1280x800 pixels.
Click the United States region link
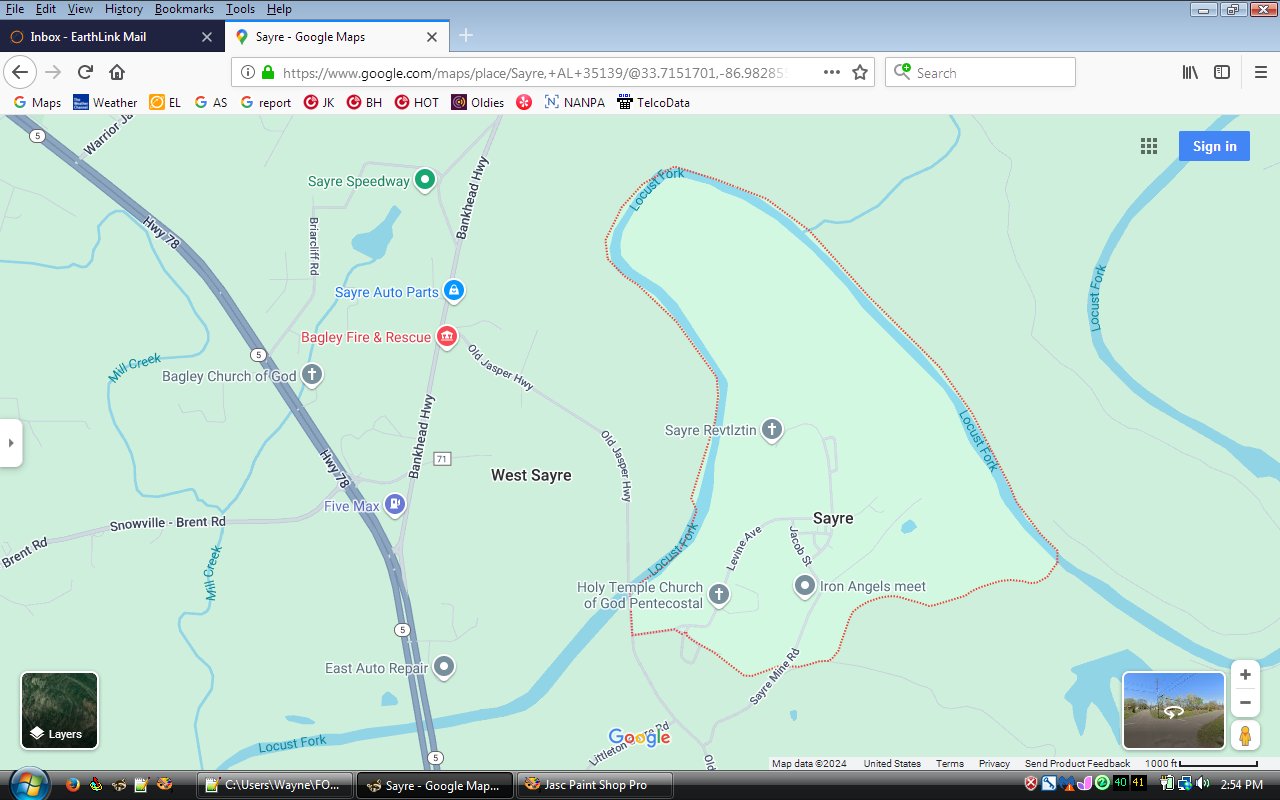point(892,763)
